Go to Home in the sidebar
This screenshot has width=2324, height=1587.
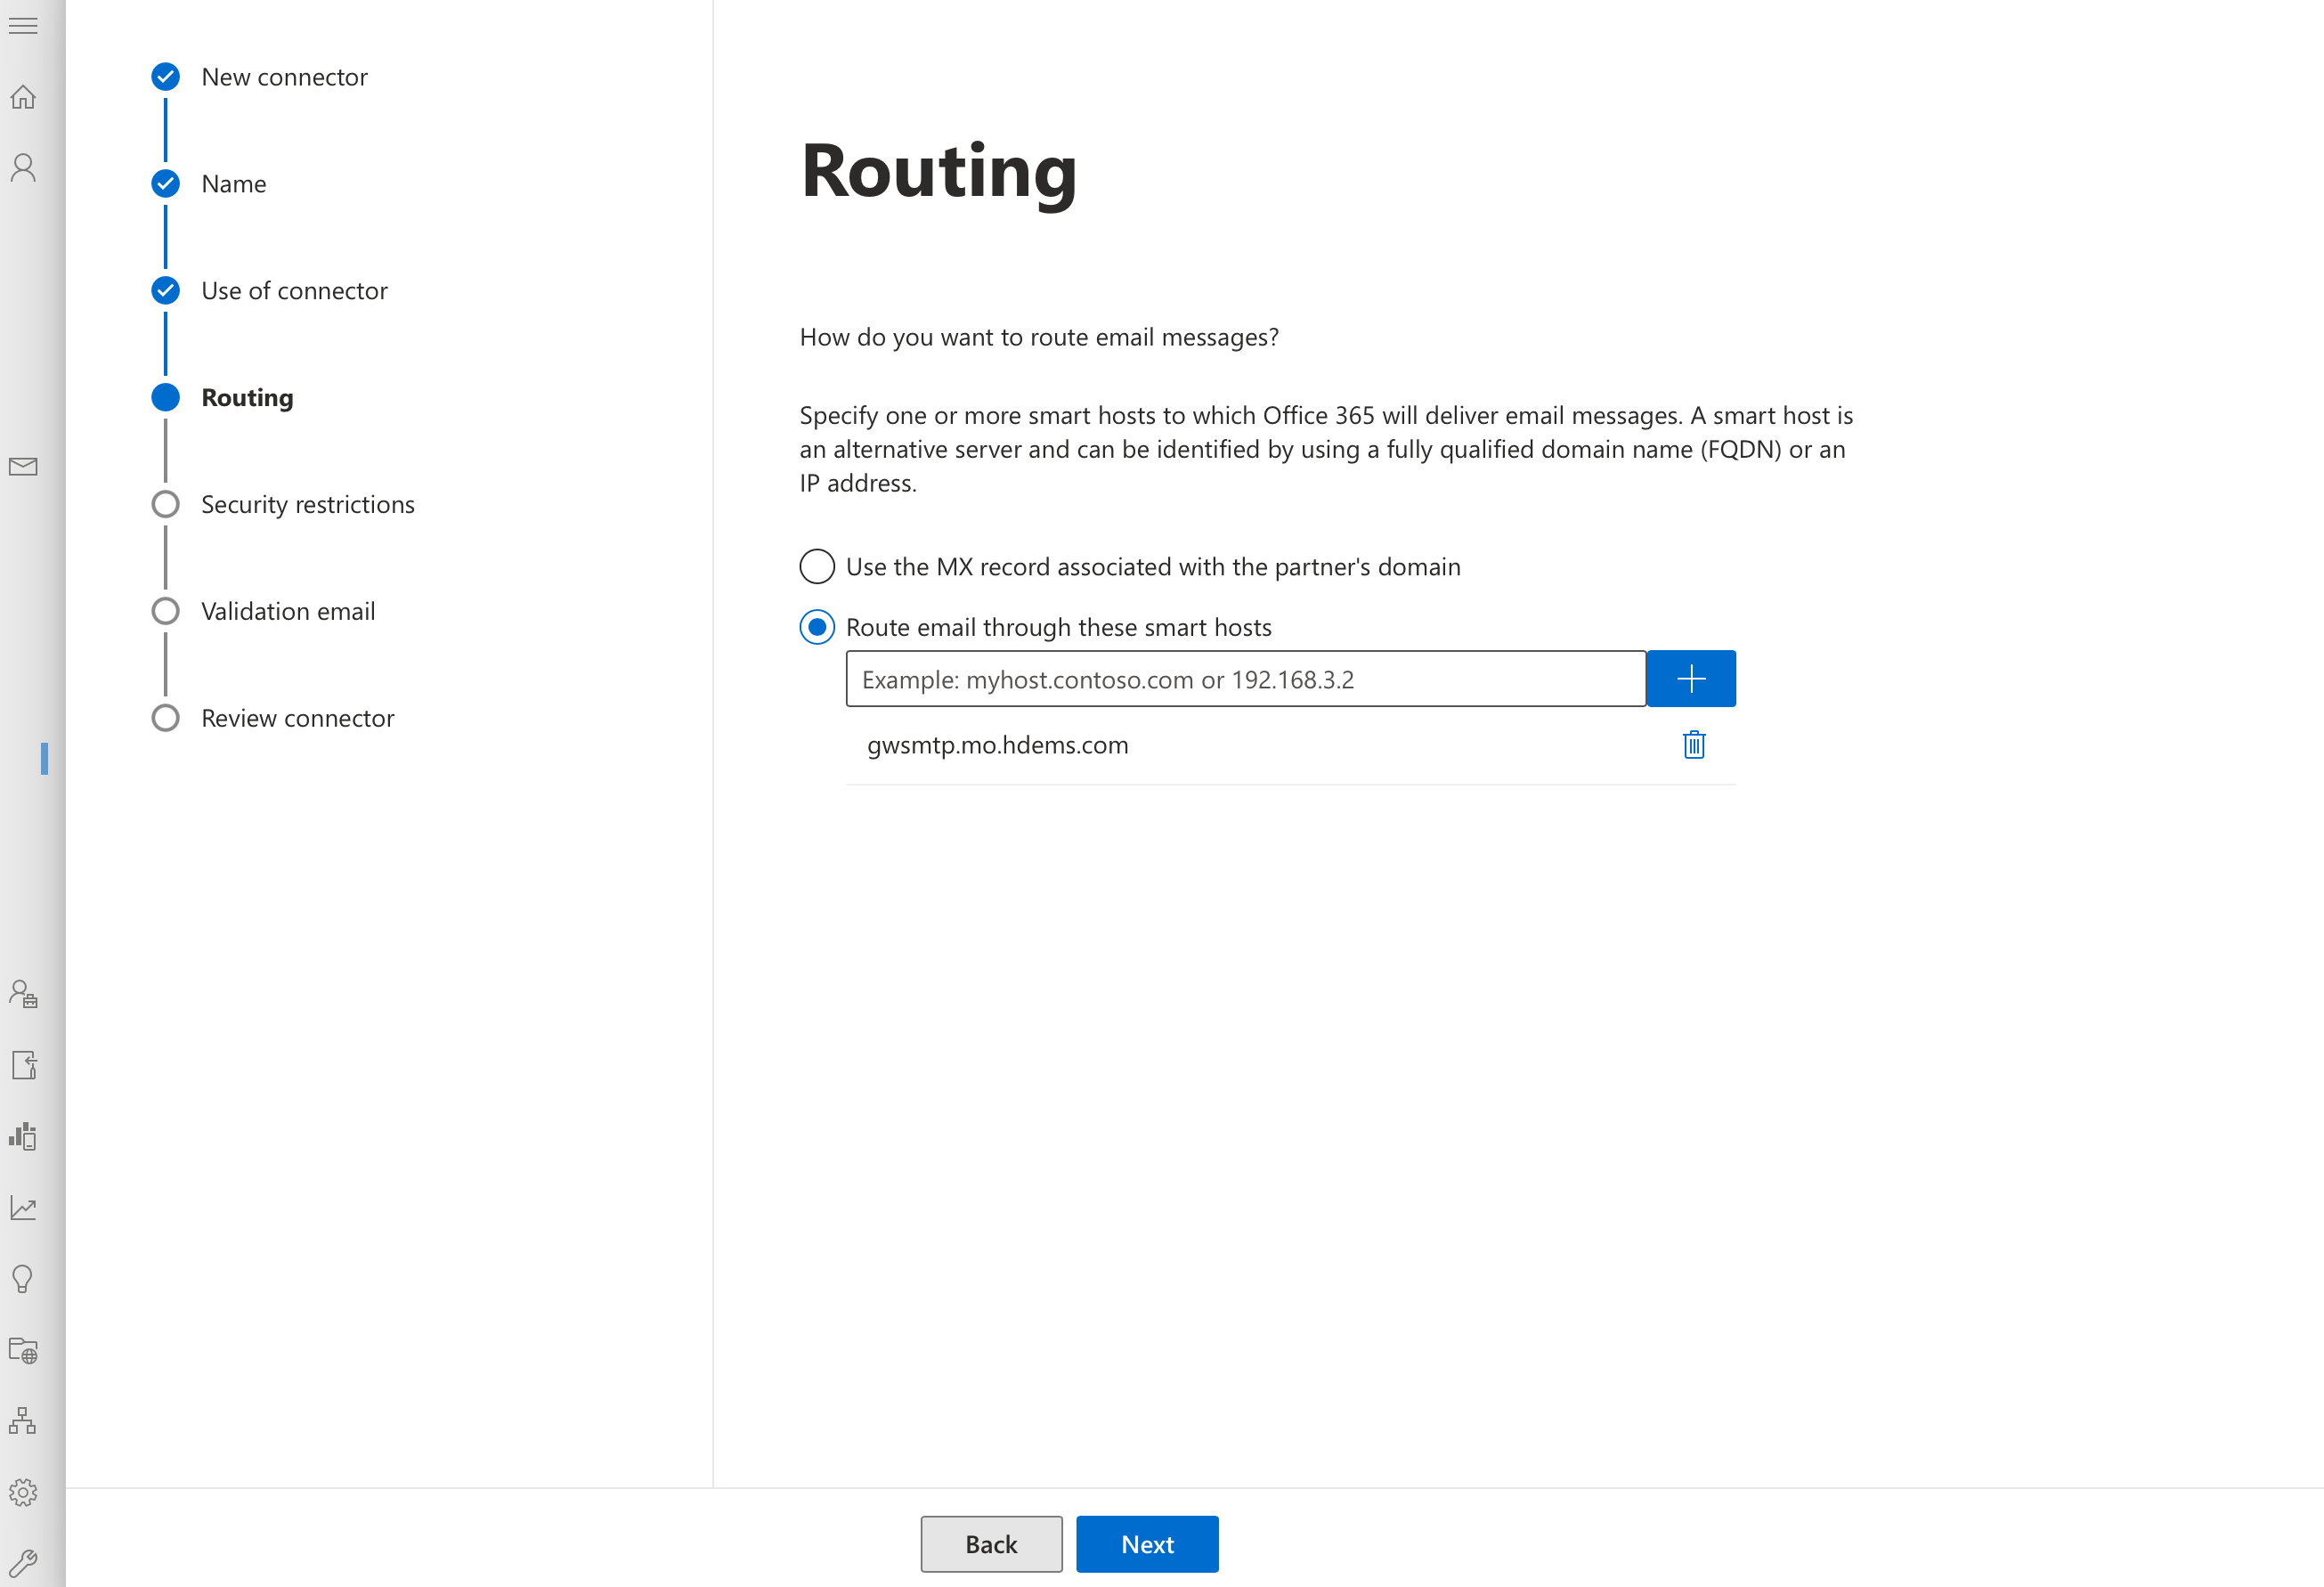coord(23,97)
